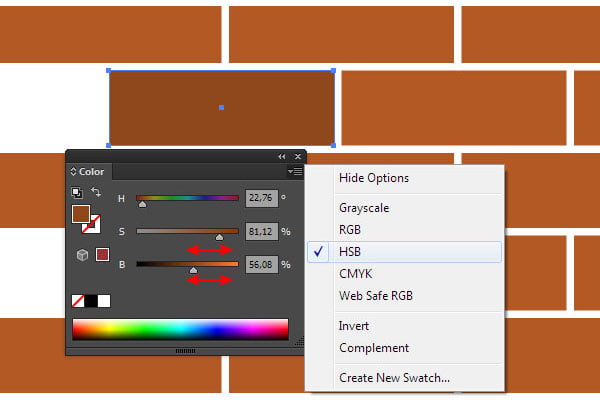Click the top-right anchor of selected brick
This screenshot has width=600, height=413.
pos(334,71)
